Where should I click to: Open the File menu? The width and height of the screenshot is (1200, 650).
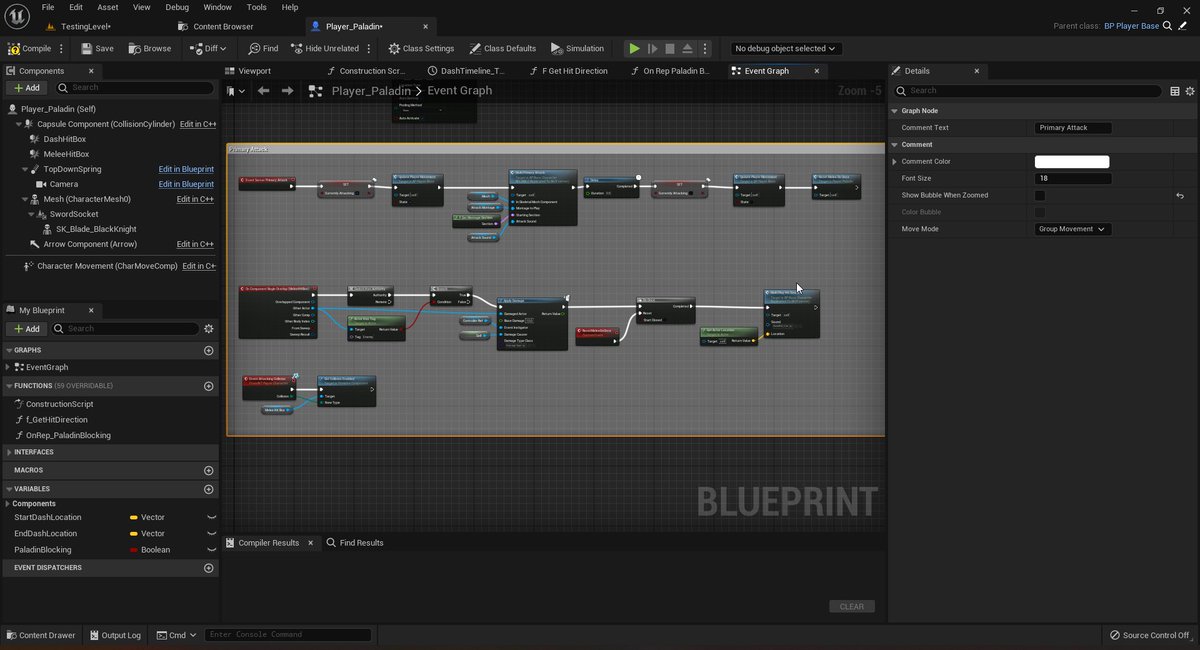click(48, 7)
